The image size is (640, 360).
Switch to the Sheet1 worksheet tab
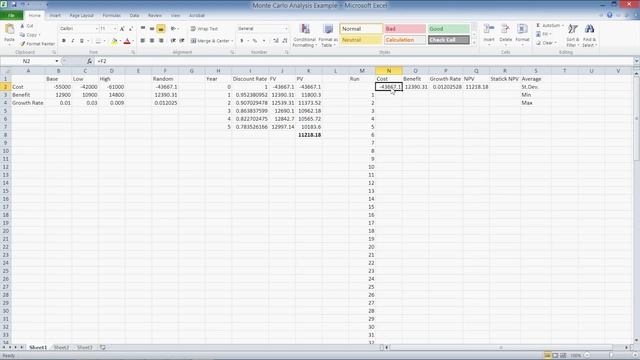point(38,348)
